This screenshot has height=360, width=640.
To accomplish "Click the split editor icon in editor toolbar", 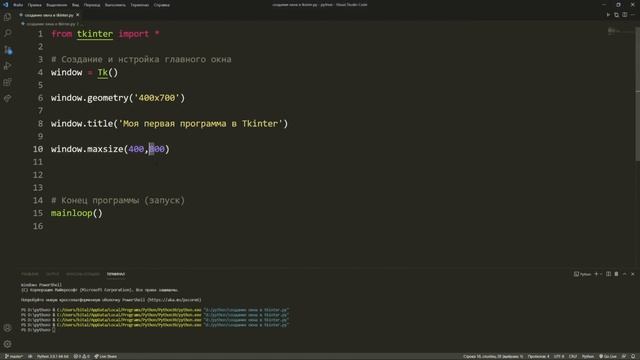I will tap(624, 15).
